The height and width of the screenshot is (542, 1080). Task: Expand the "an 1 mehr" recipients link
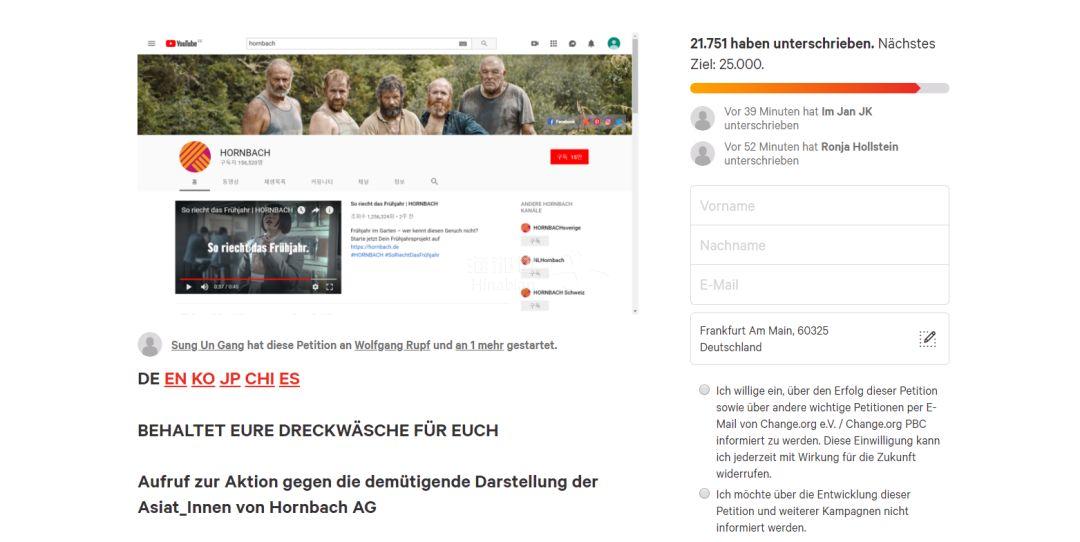(479, 345)
